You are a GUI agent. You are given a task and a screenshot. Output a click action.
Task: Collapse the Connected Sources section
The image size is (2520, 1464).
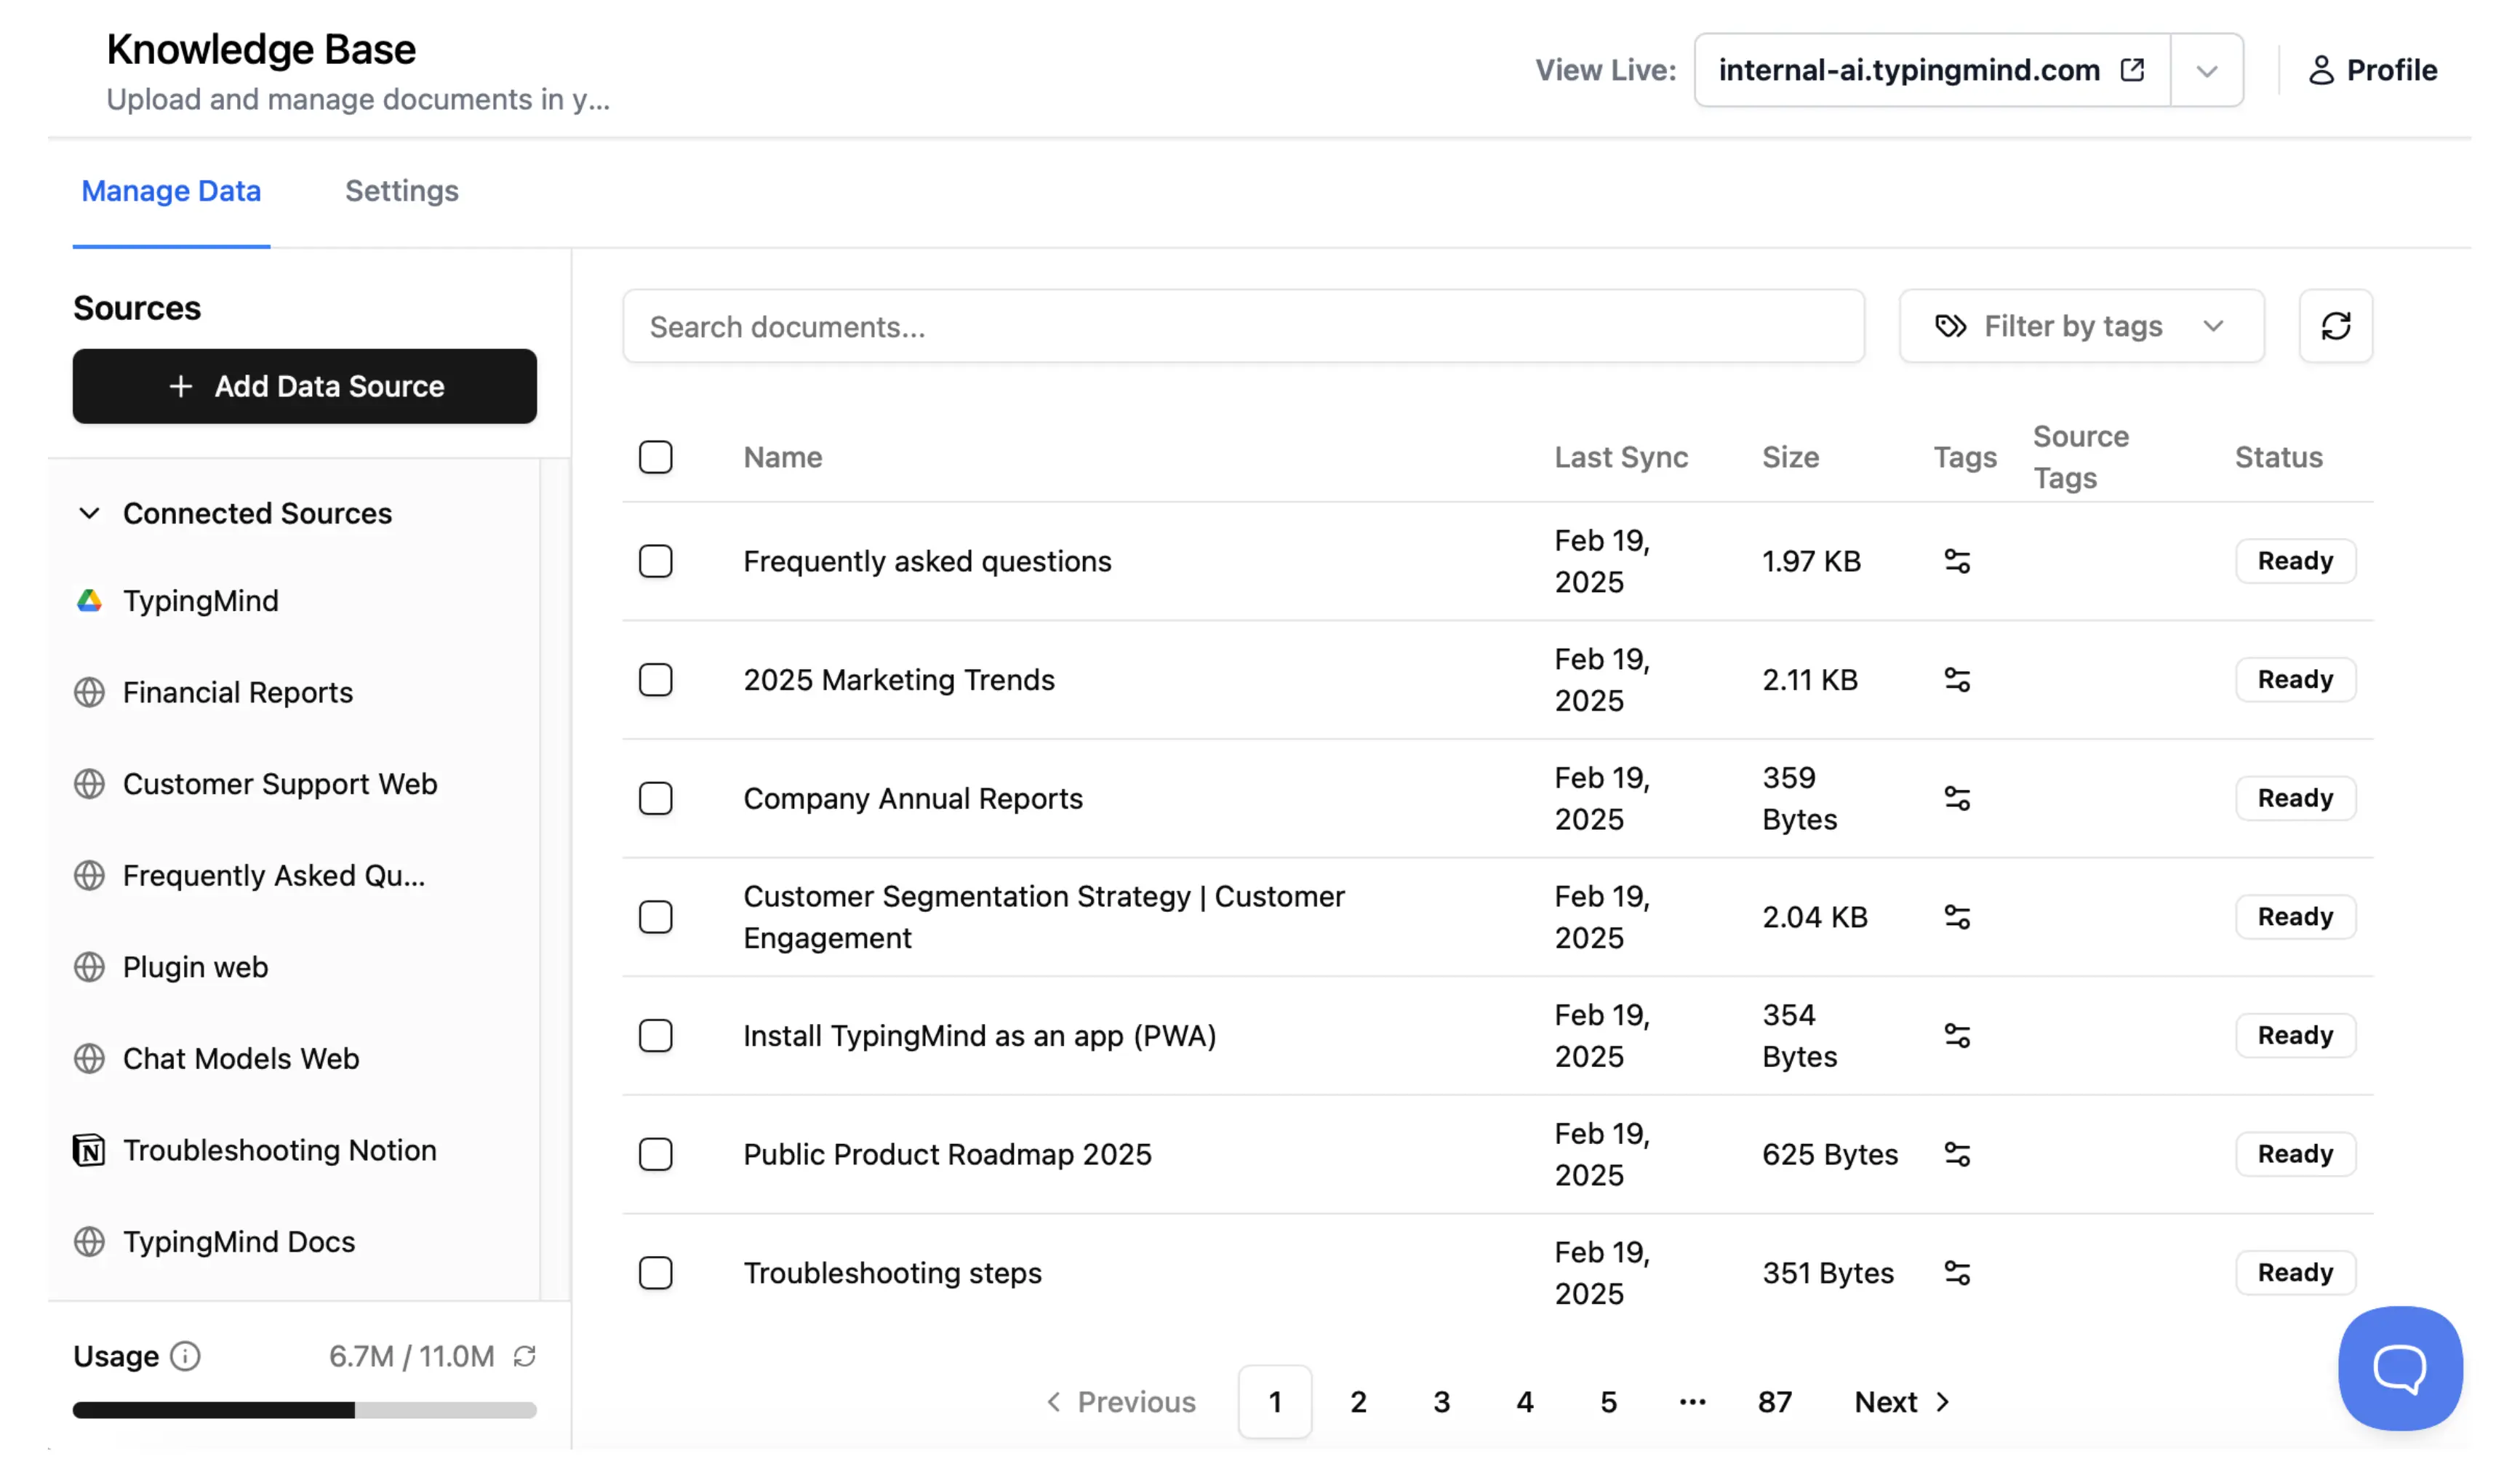[x=89, y=513]
